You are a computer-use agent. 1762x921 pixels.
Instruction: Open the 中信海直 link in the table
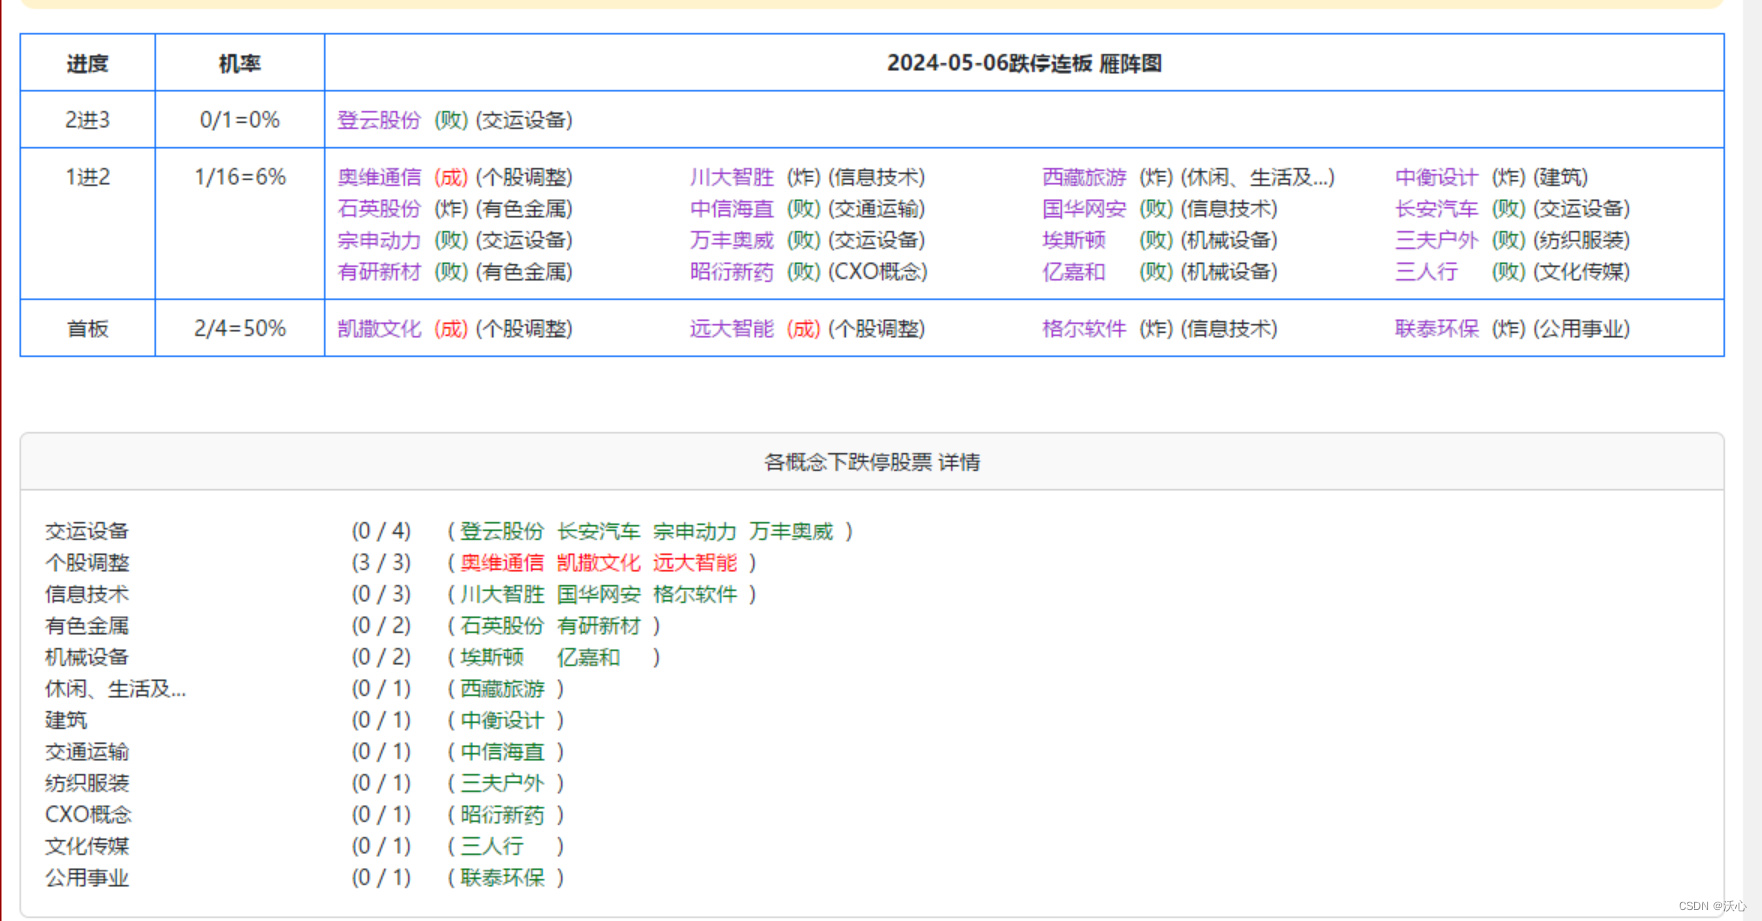point(732,209)
